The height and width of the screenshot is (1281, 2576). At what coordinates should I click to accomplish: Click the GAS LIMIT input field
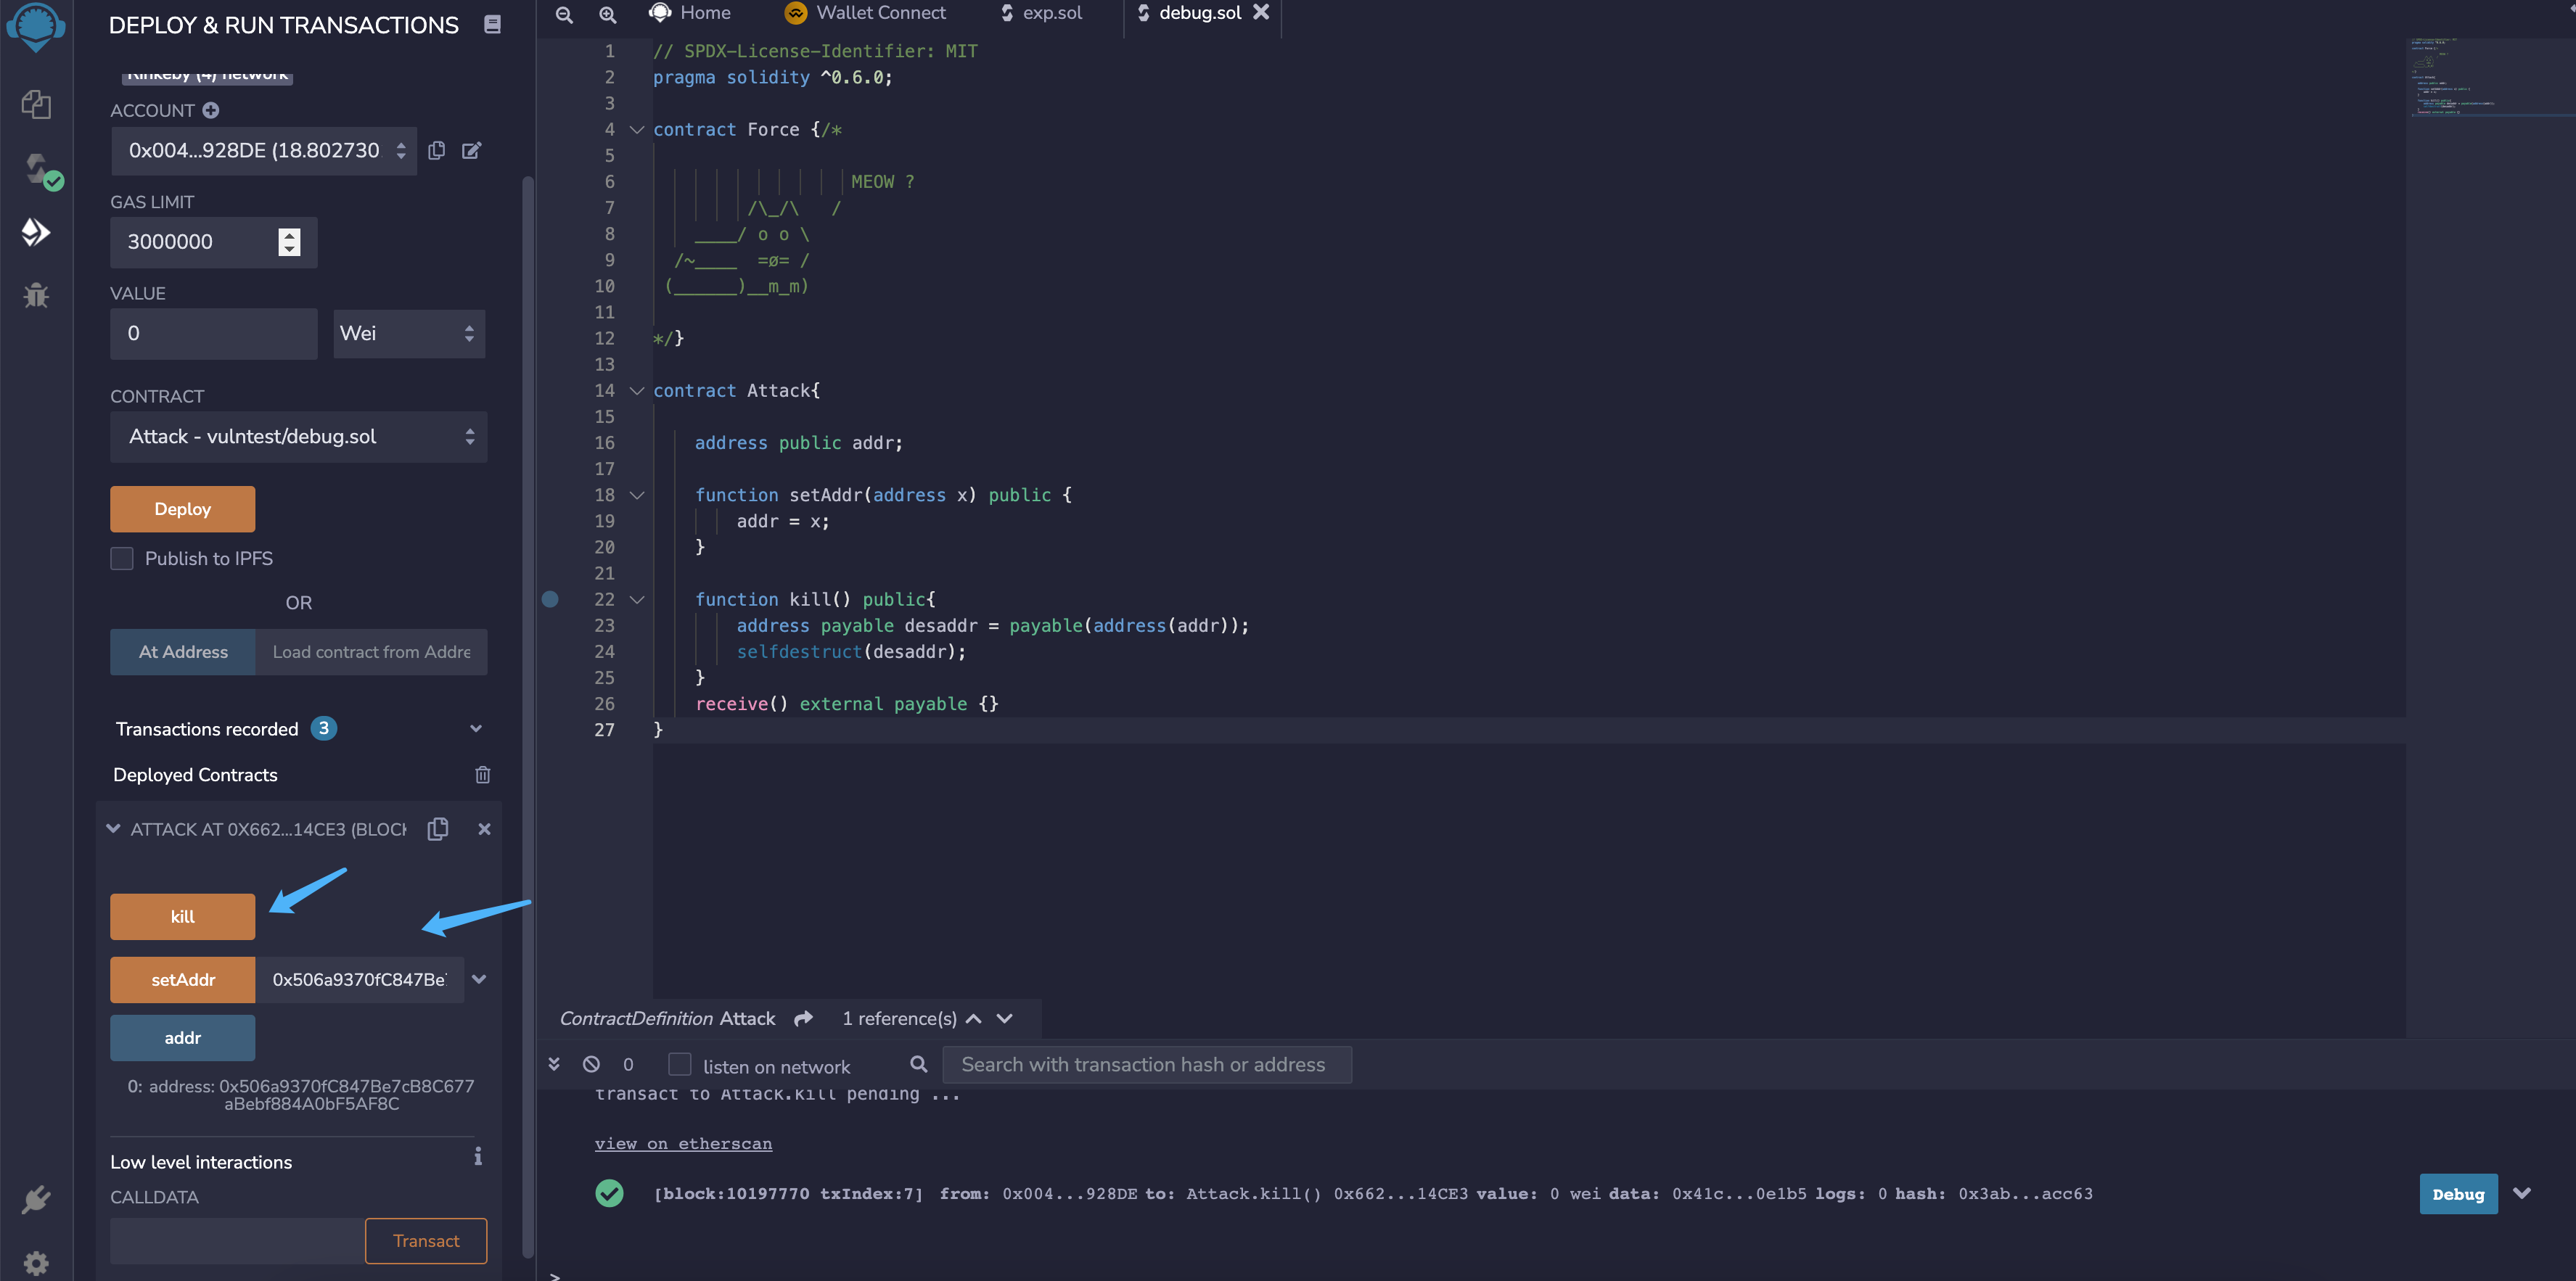(x=213, y=242)
